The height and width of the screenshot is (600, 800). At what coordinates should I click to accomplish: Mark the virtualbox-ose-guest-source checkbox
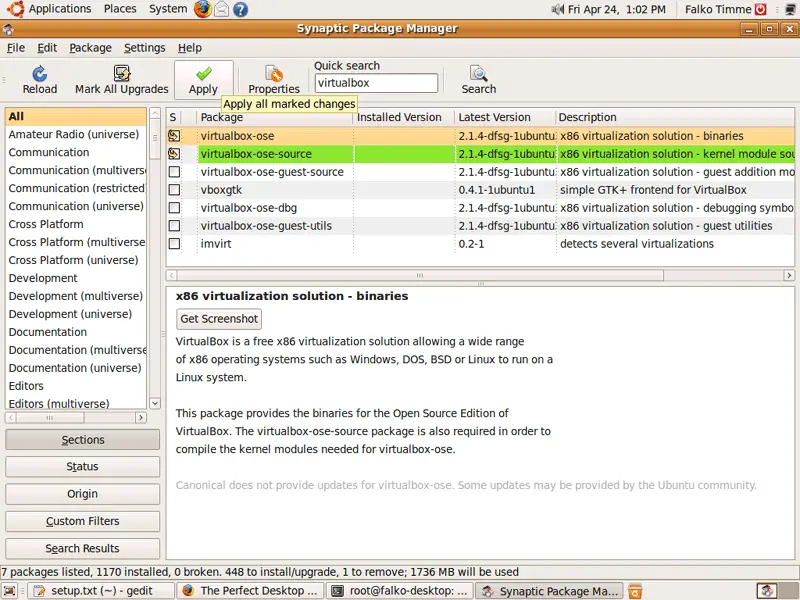pyautogui.click(x=174, y=172)
